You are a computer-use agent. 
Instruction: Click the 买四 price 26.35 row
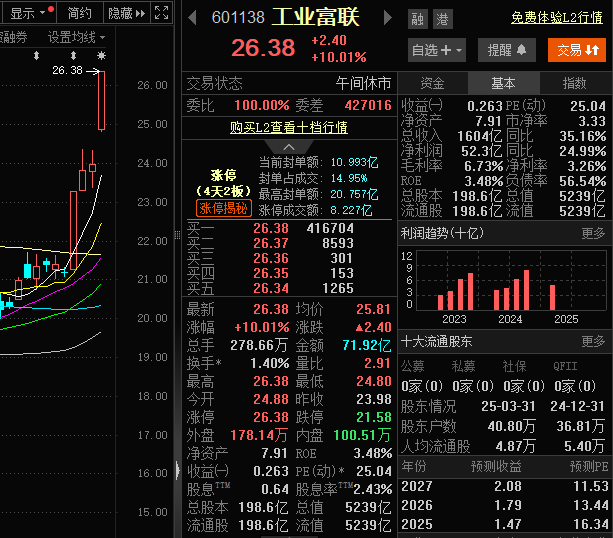(x=289, y=273)
